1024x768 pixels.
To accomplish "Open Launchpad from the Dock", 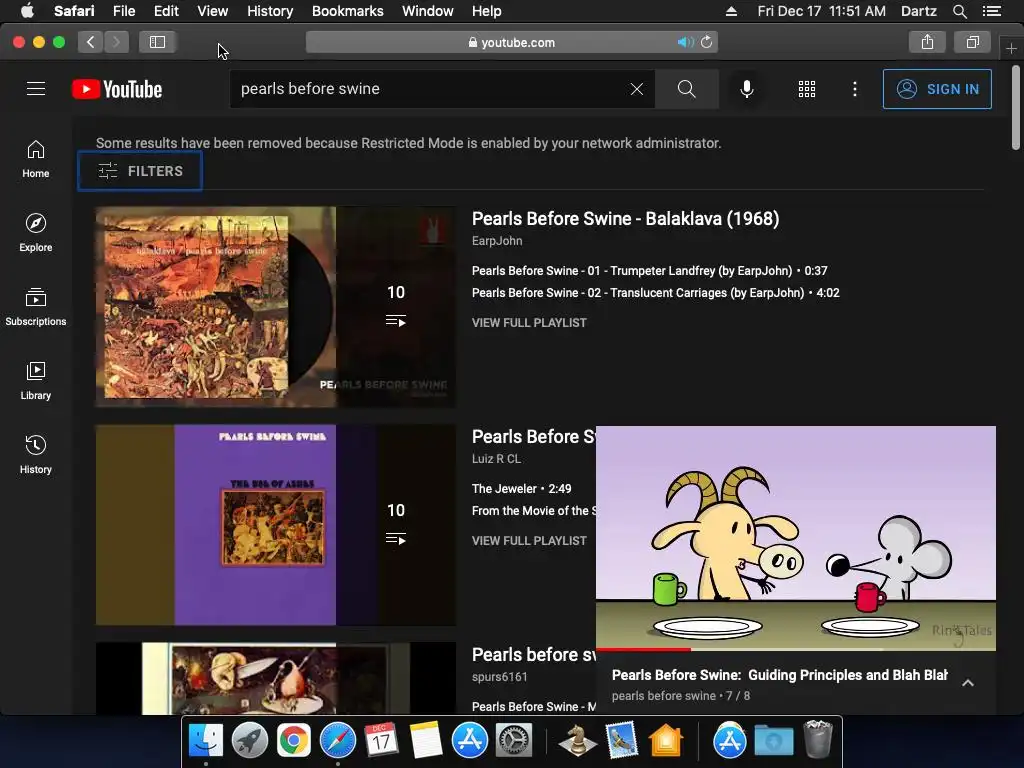I will (x=249, y=741).
